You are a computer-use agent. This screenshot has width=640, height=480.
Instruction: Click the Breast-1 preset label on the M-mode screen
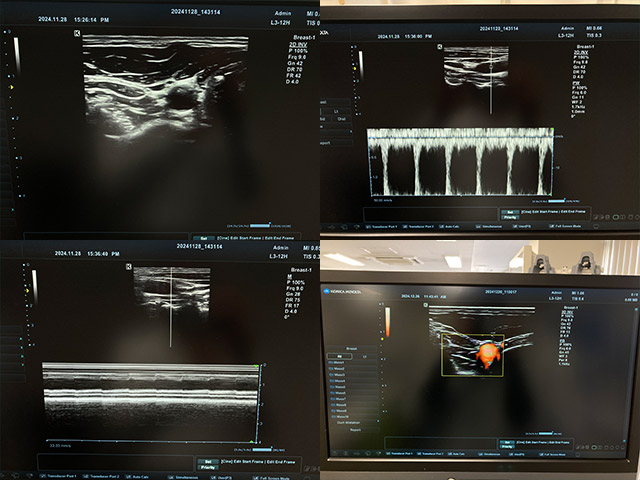[301, 270]
